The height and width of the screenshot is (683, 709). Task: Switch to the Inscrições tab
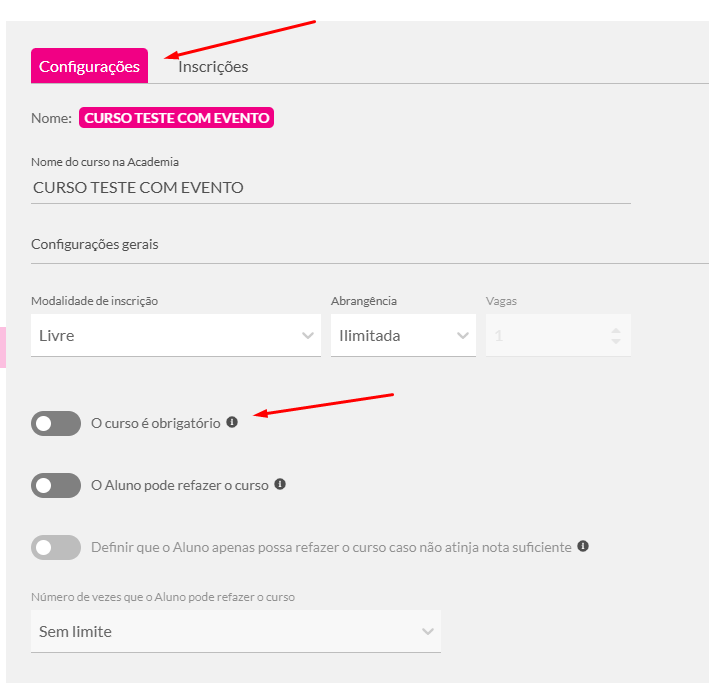click(x=213, y=67)
